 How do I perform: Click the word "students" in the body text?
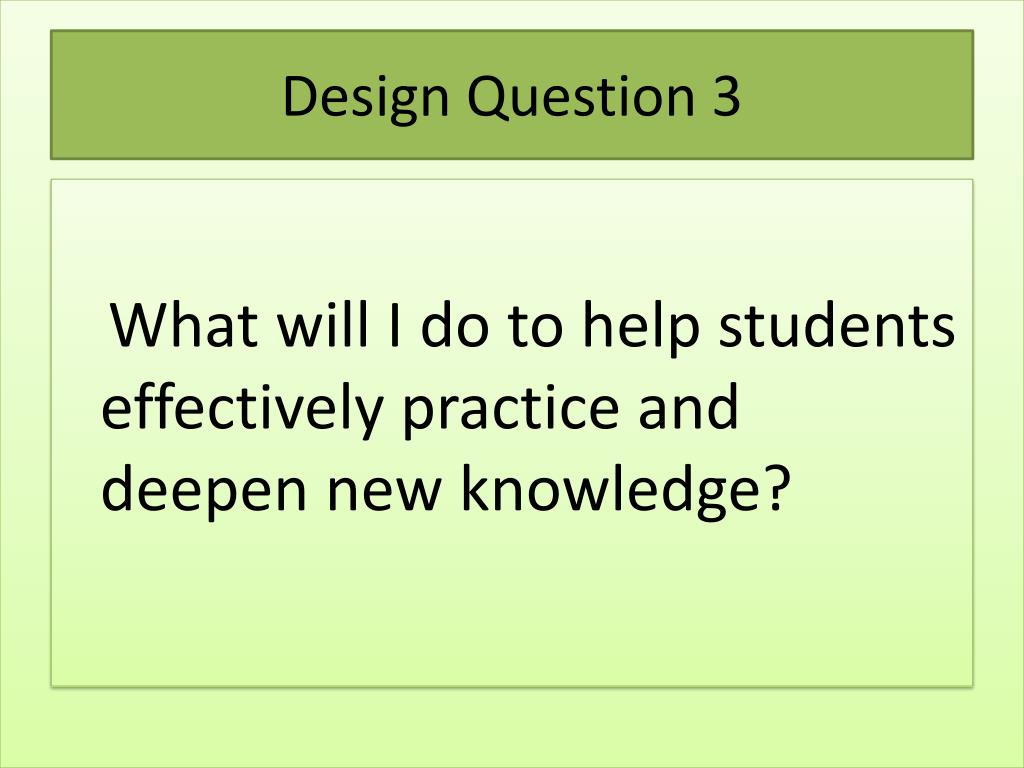pyautogui.click(x=837, y=323)
